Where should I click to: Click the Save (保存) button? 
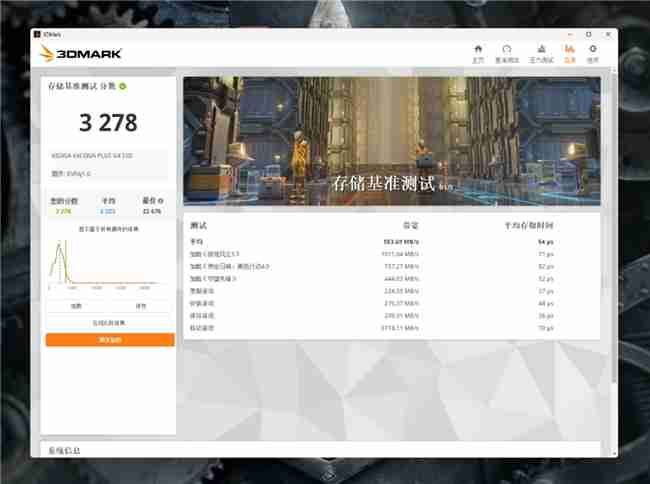(141, 306)
